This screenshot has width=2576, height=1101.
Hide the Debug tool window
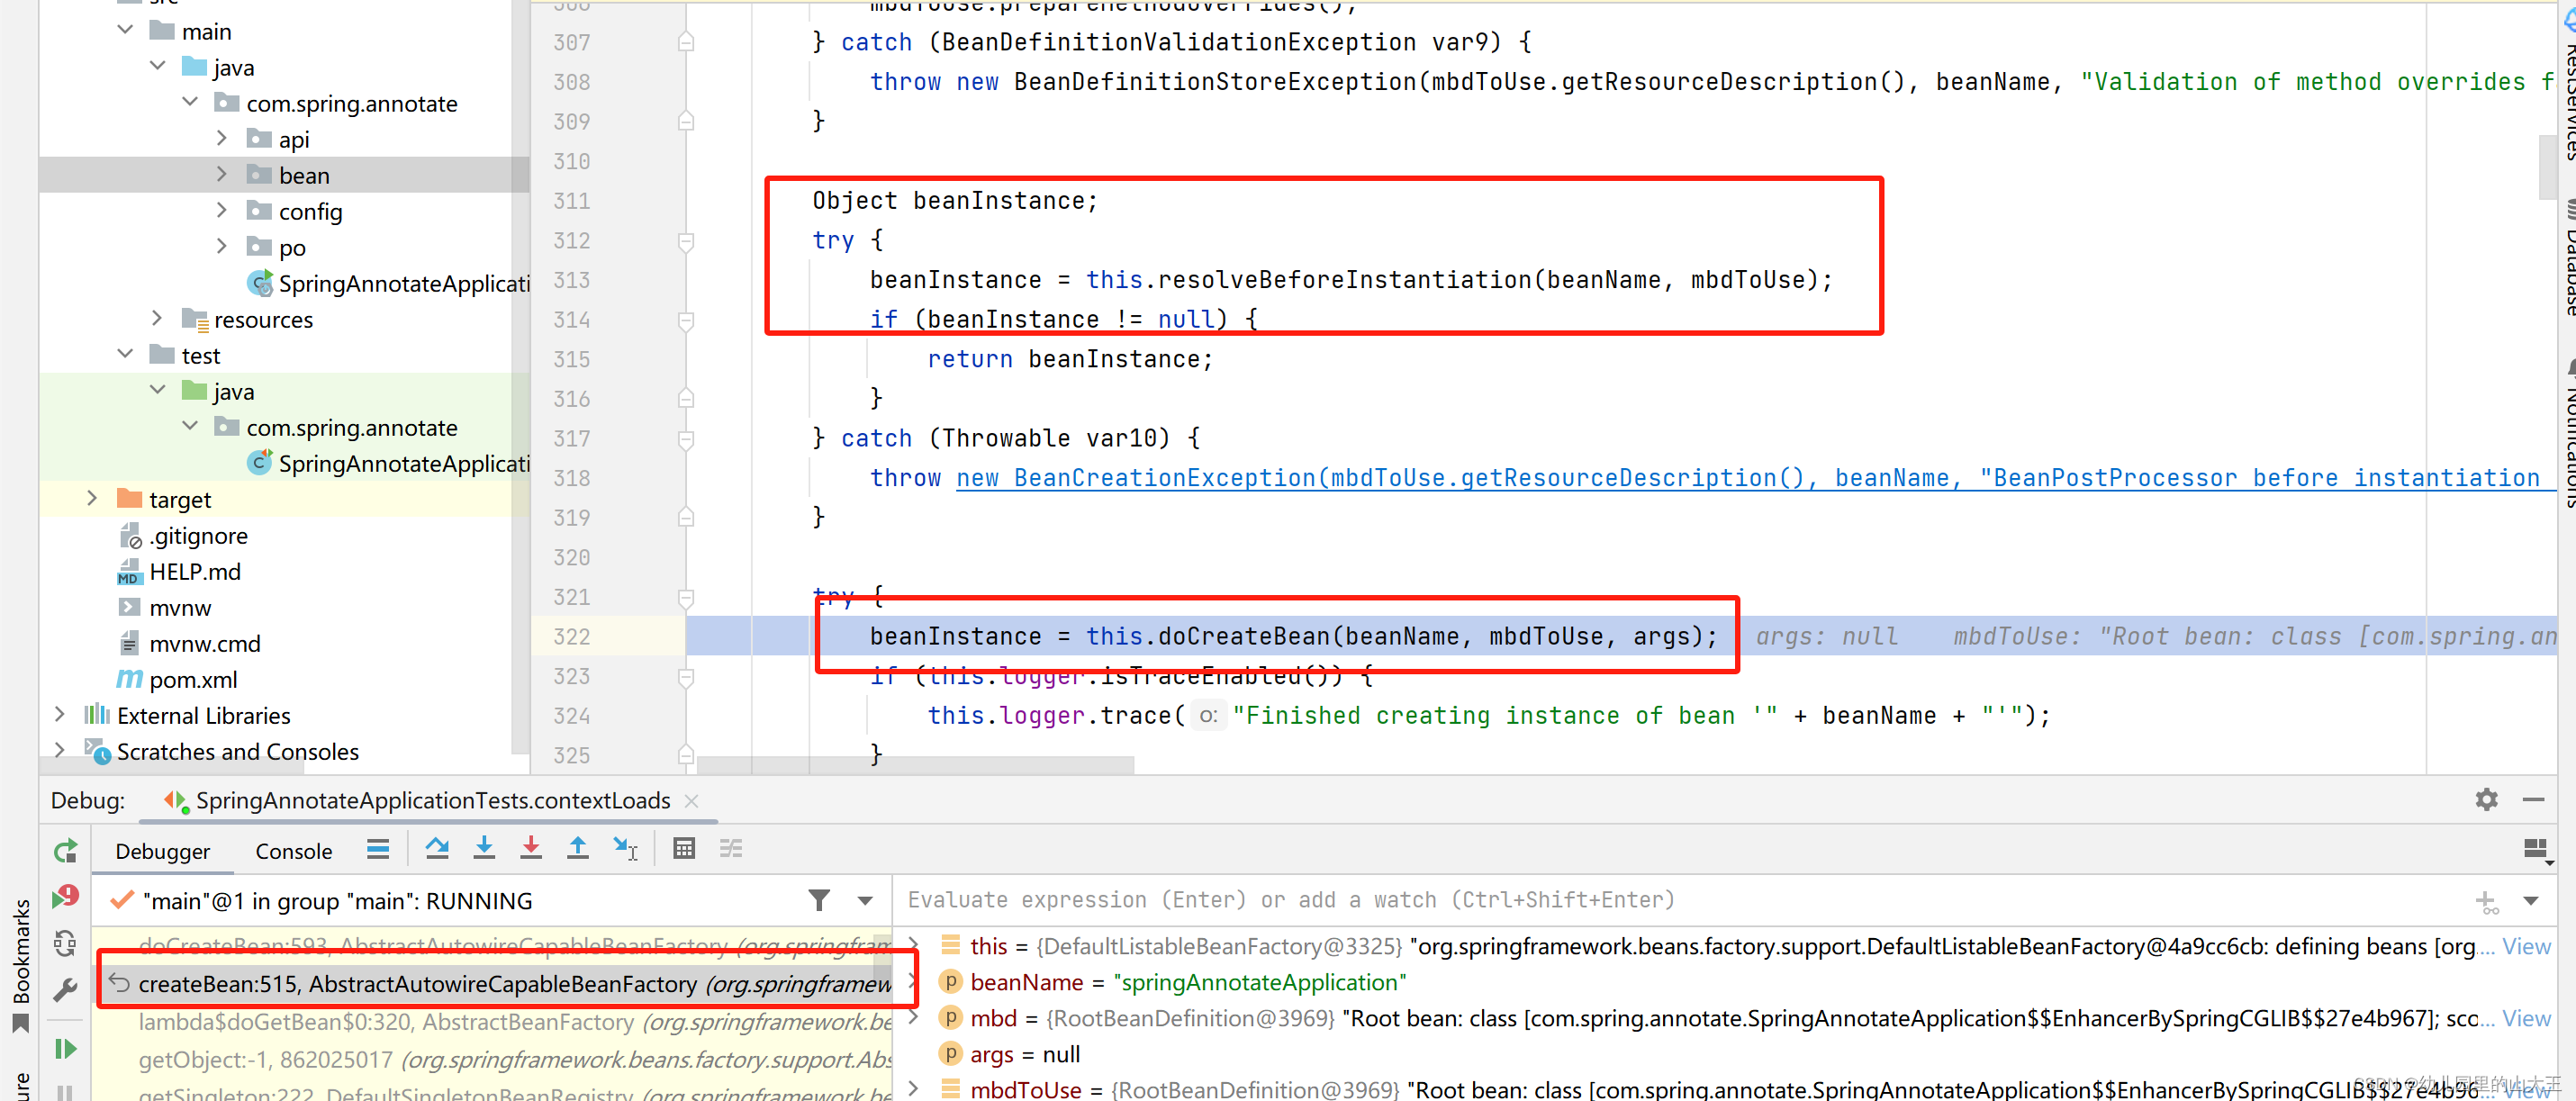coord(2533,799)
